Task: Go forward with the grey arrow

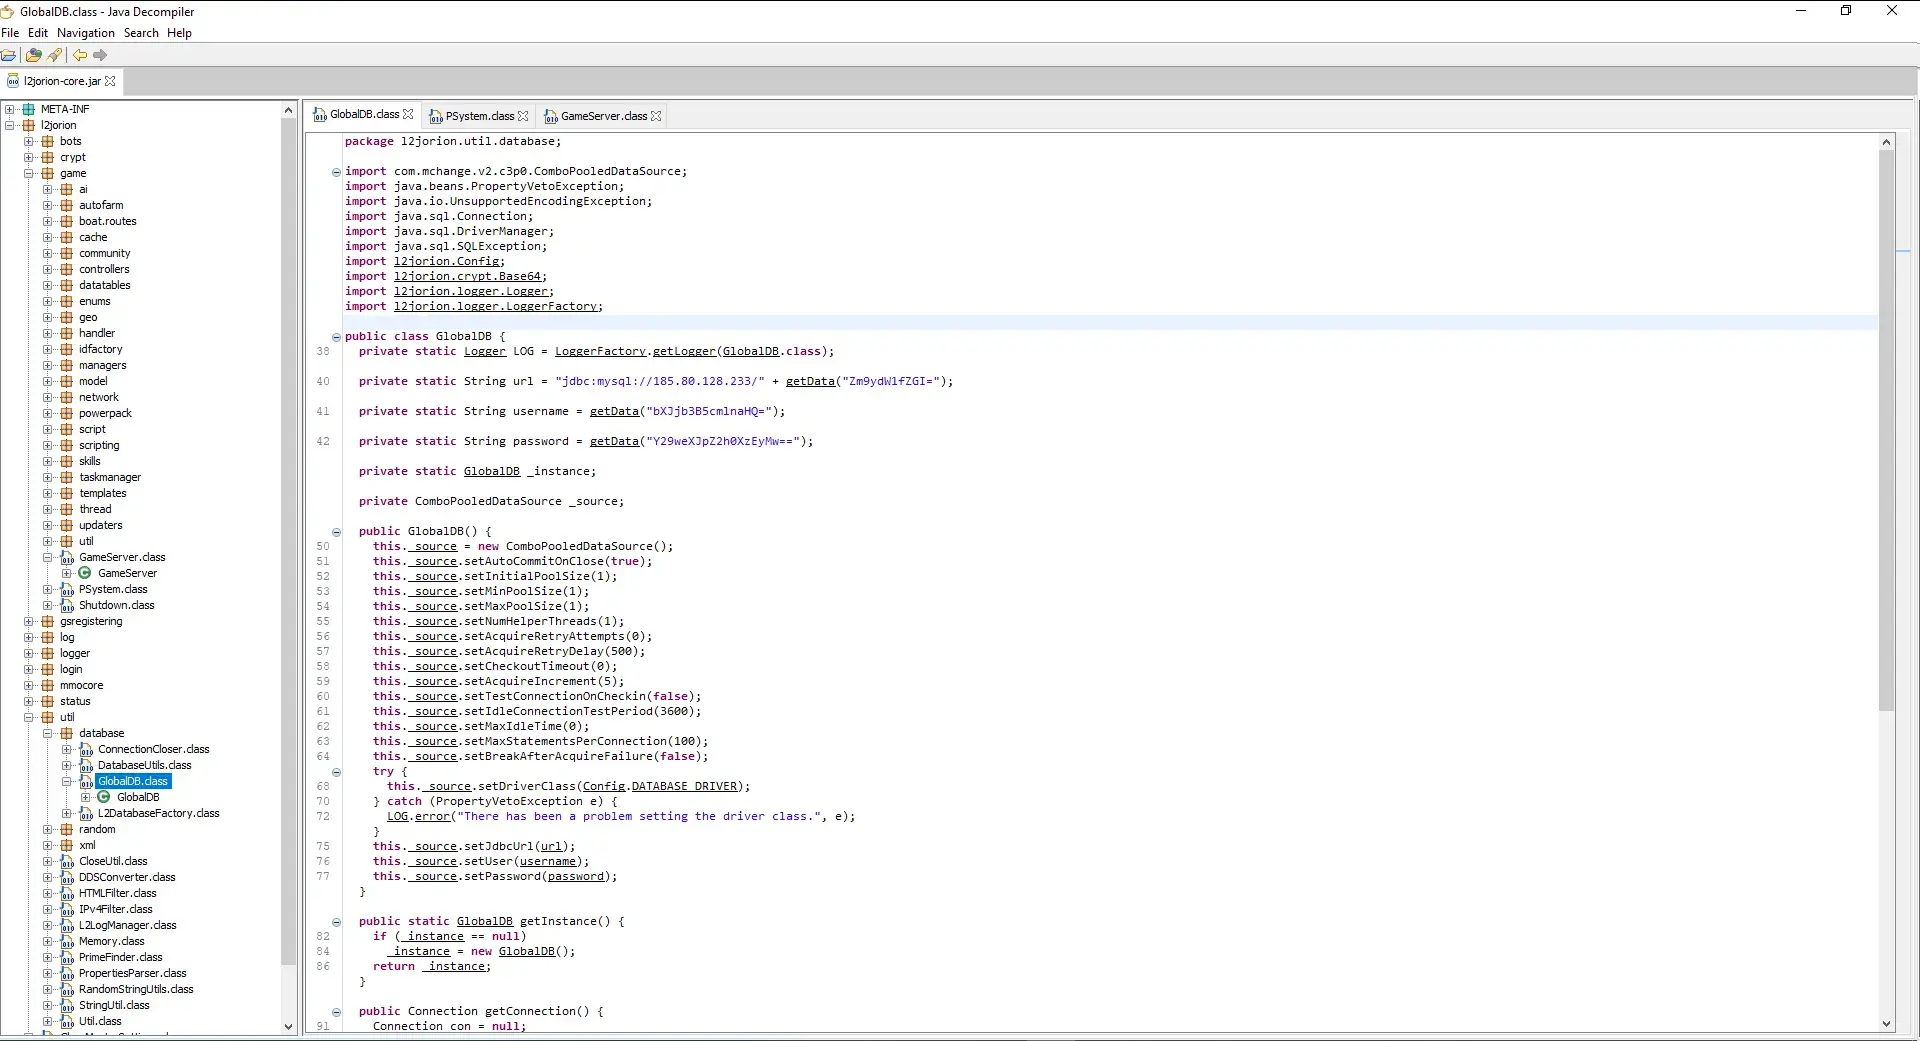Action: (x=100, y=55)
